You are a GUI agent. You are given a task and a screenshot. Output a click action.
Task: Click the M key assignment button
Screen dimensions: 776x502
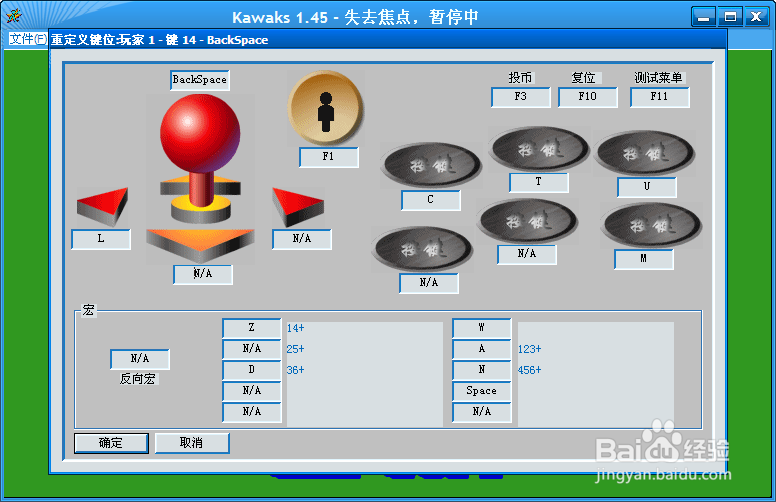644,259
